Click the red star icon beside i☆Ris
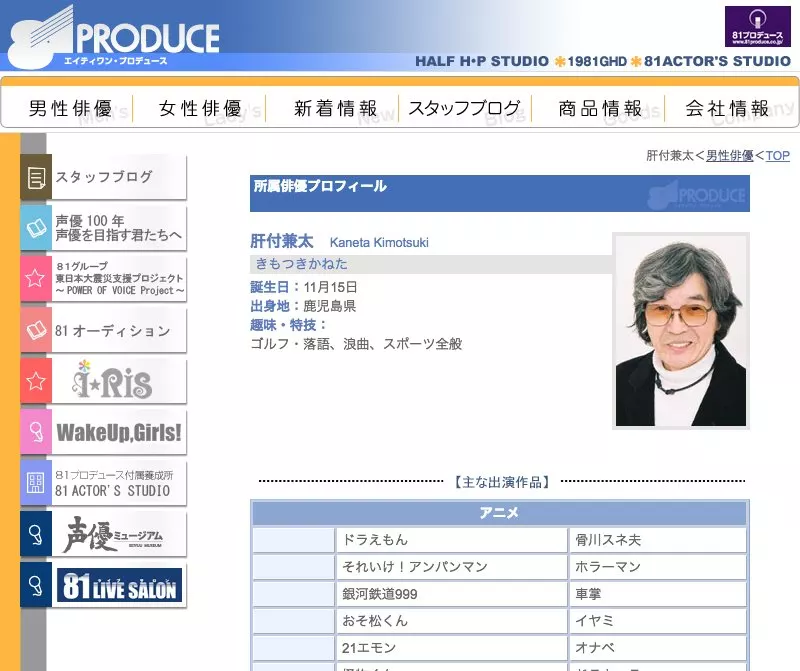The width and height of the screenshot is (800, 671). coord(36,381)
